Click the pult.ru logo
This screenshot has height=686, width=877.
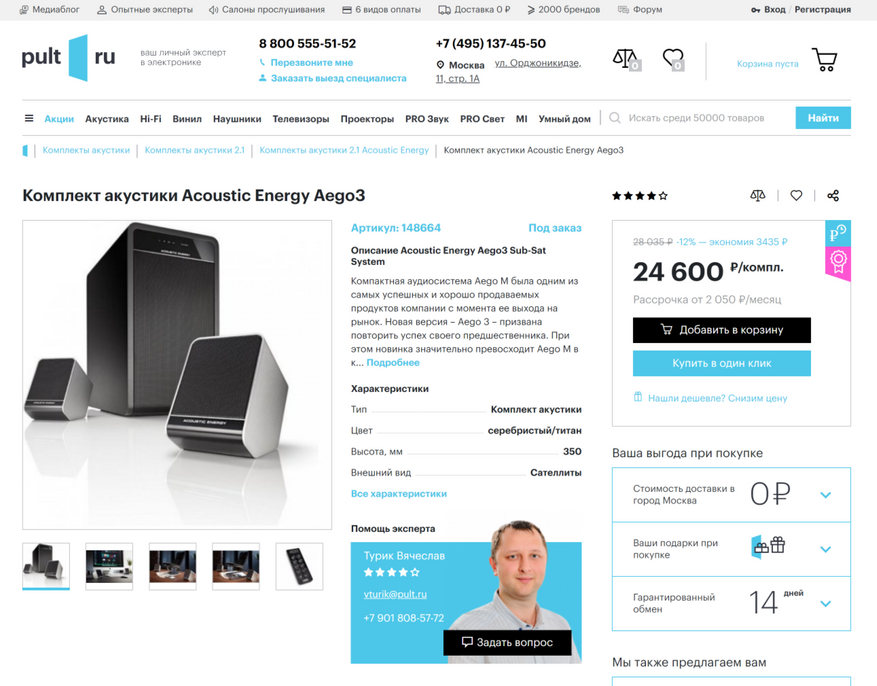tap(68, 58)
